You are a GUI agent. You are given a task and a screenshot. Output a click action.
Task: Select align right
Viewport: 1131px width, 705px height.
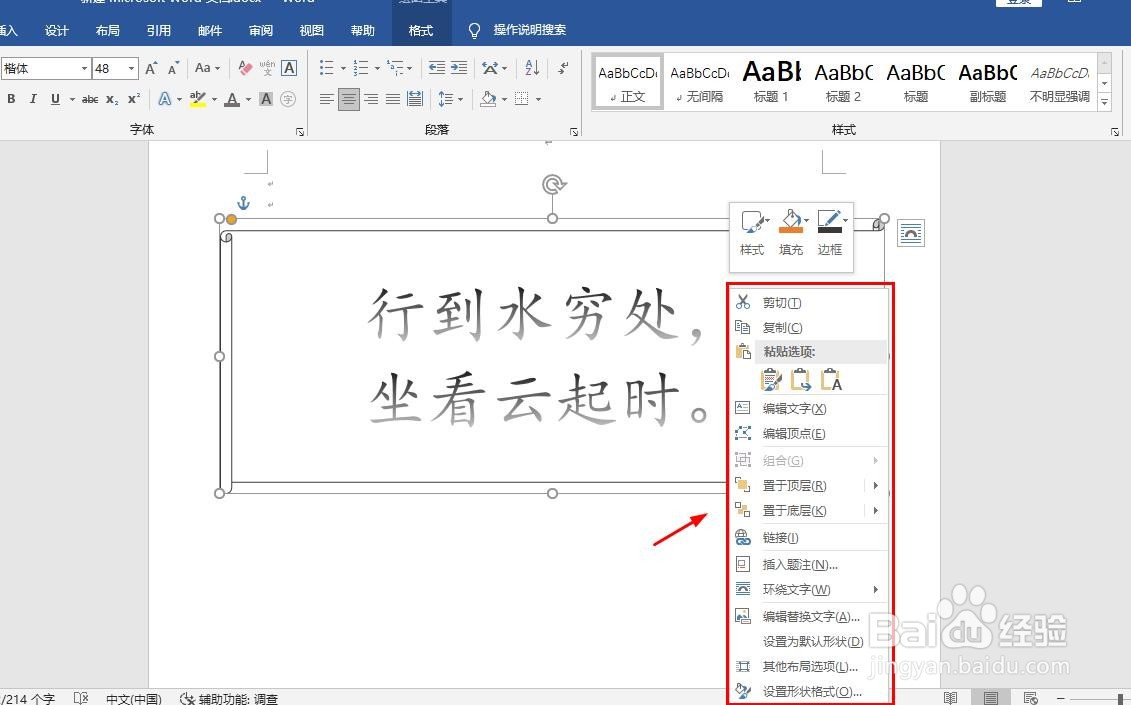tap(371, 99)
